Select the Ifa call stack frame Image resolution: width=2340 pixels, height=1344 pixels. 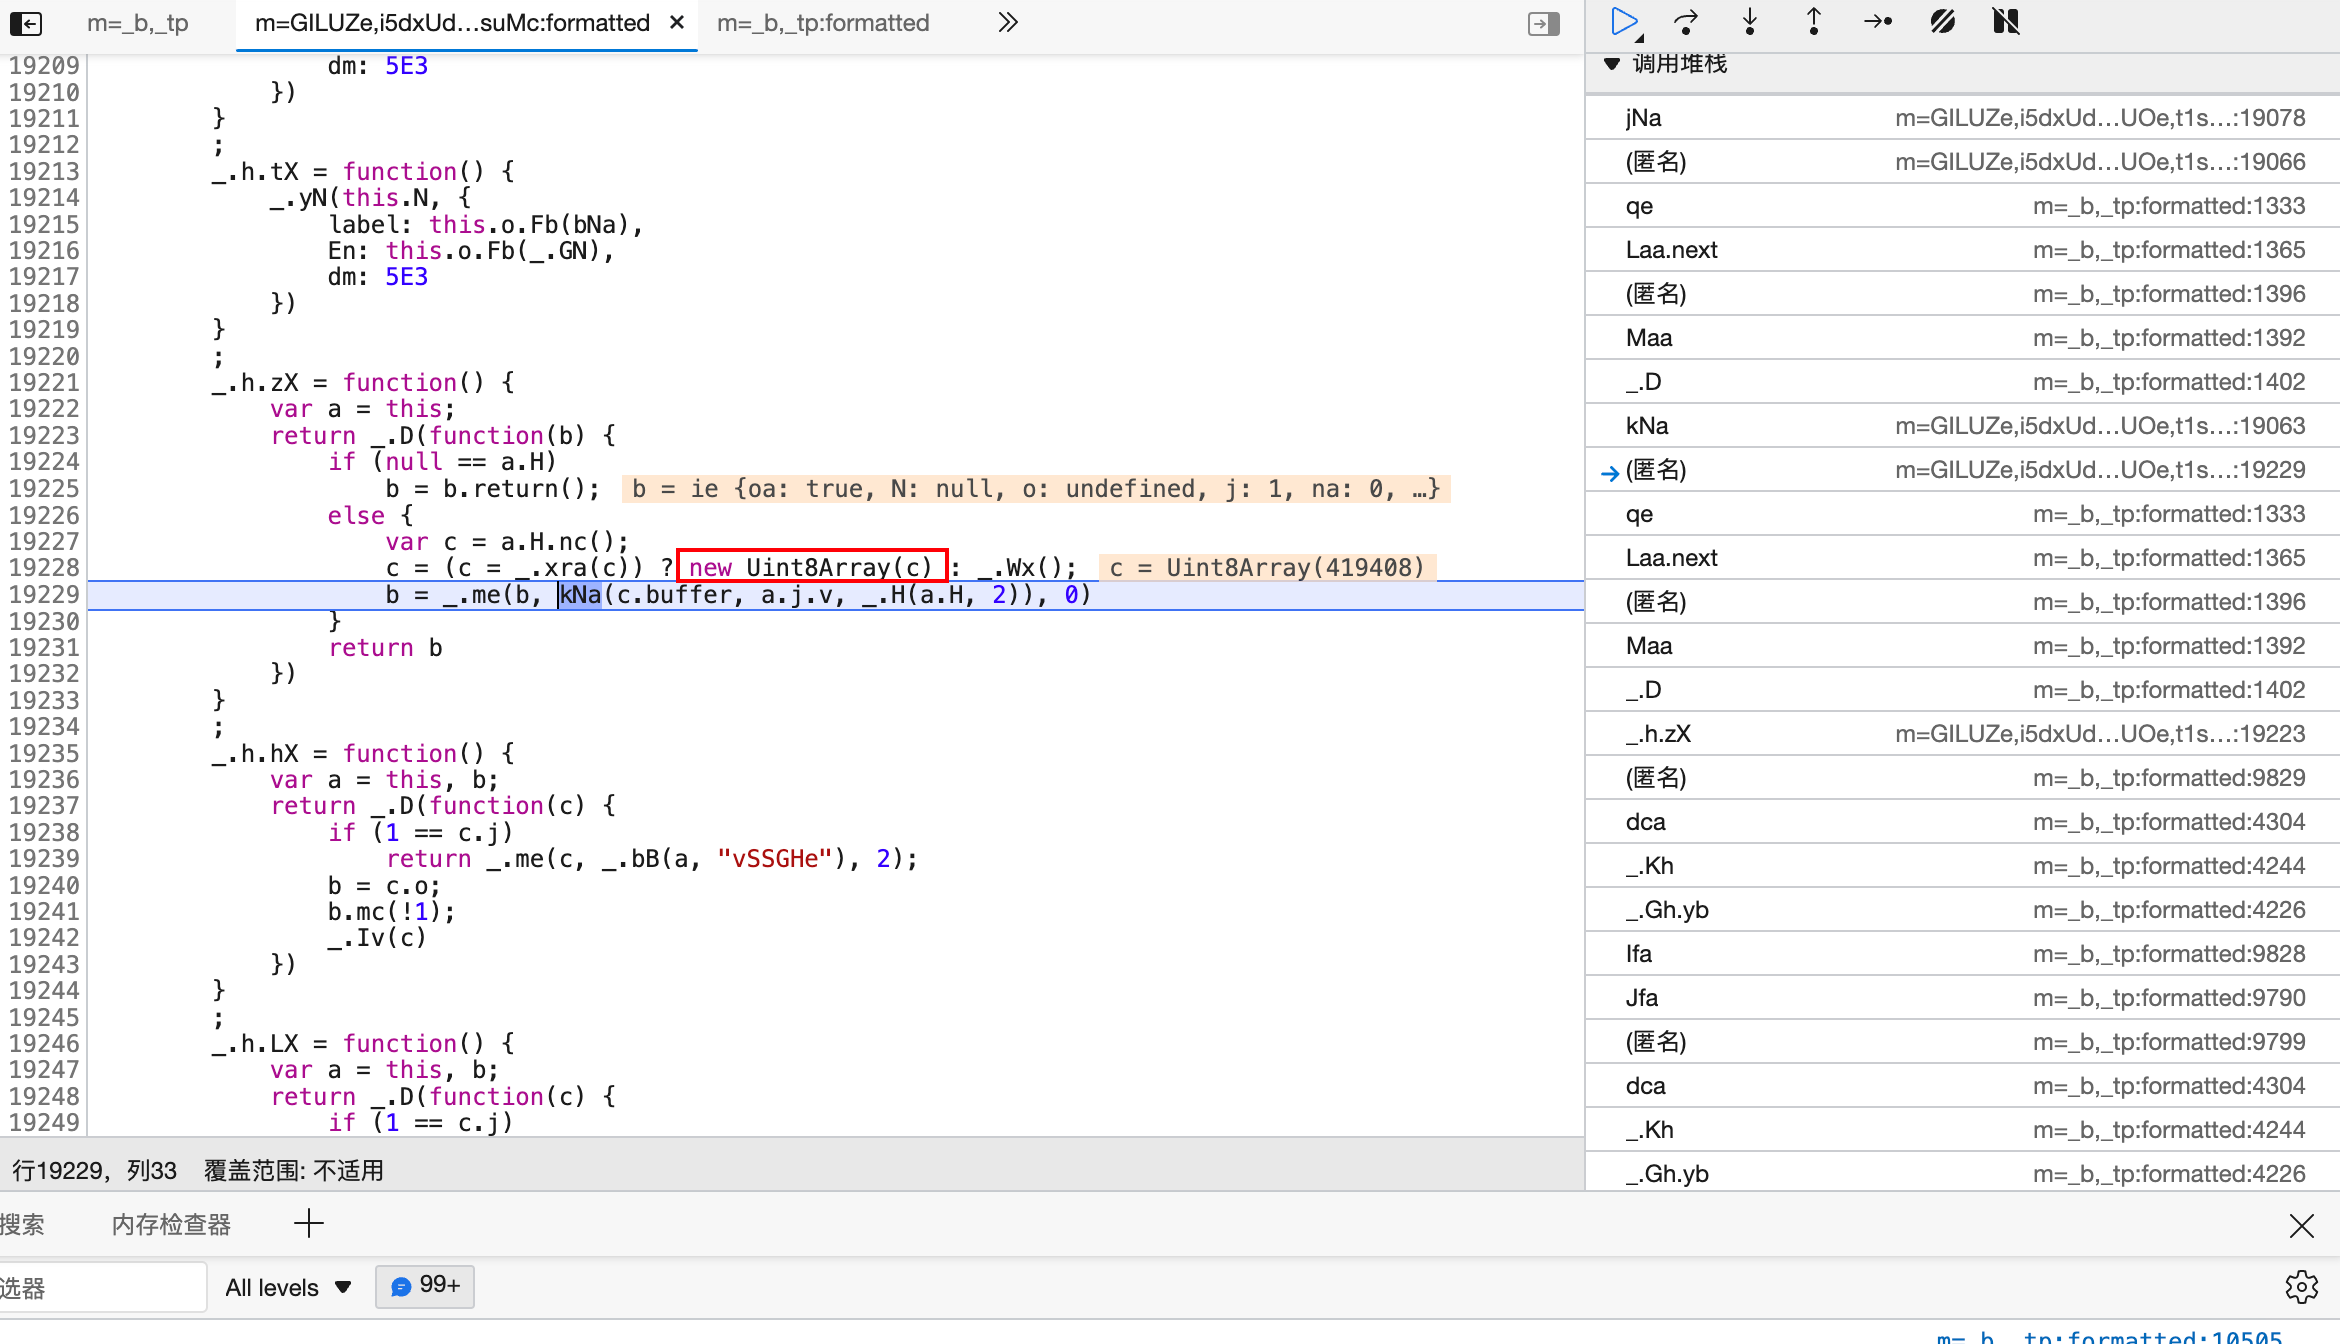coord(1962,954)
